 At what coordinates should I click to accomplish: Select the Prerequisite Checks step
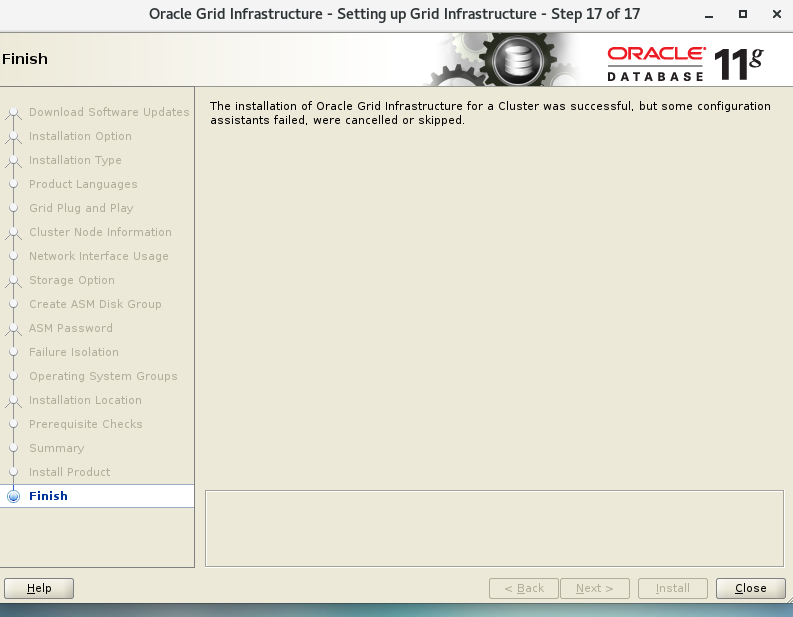click(85, 424)
